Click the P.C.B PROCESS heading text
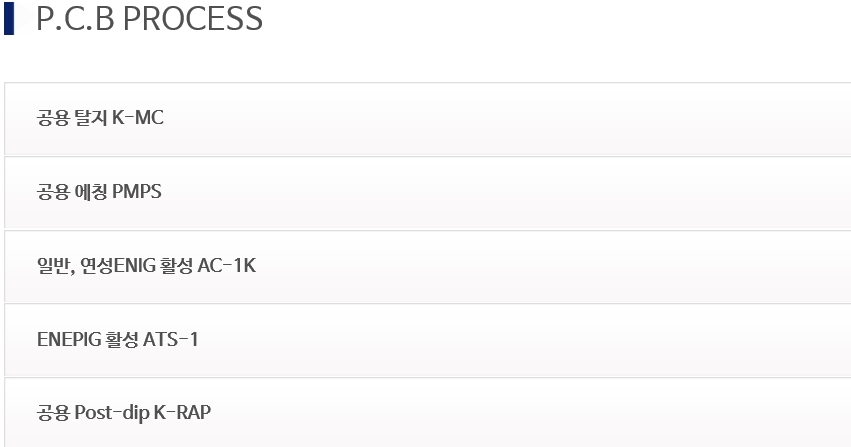Image resolution: width=851 pixels, height=447 pixels. click(149, 18)
